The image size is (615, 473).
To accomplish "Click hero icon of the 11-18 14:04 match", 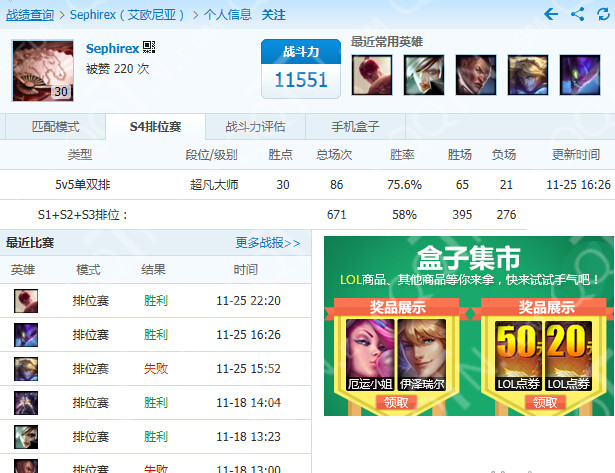I will 26,403.
